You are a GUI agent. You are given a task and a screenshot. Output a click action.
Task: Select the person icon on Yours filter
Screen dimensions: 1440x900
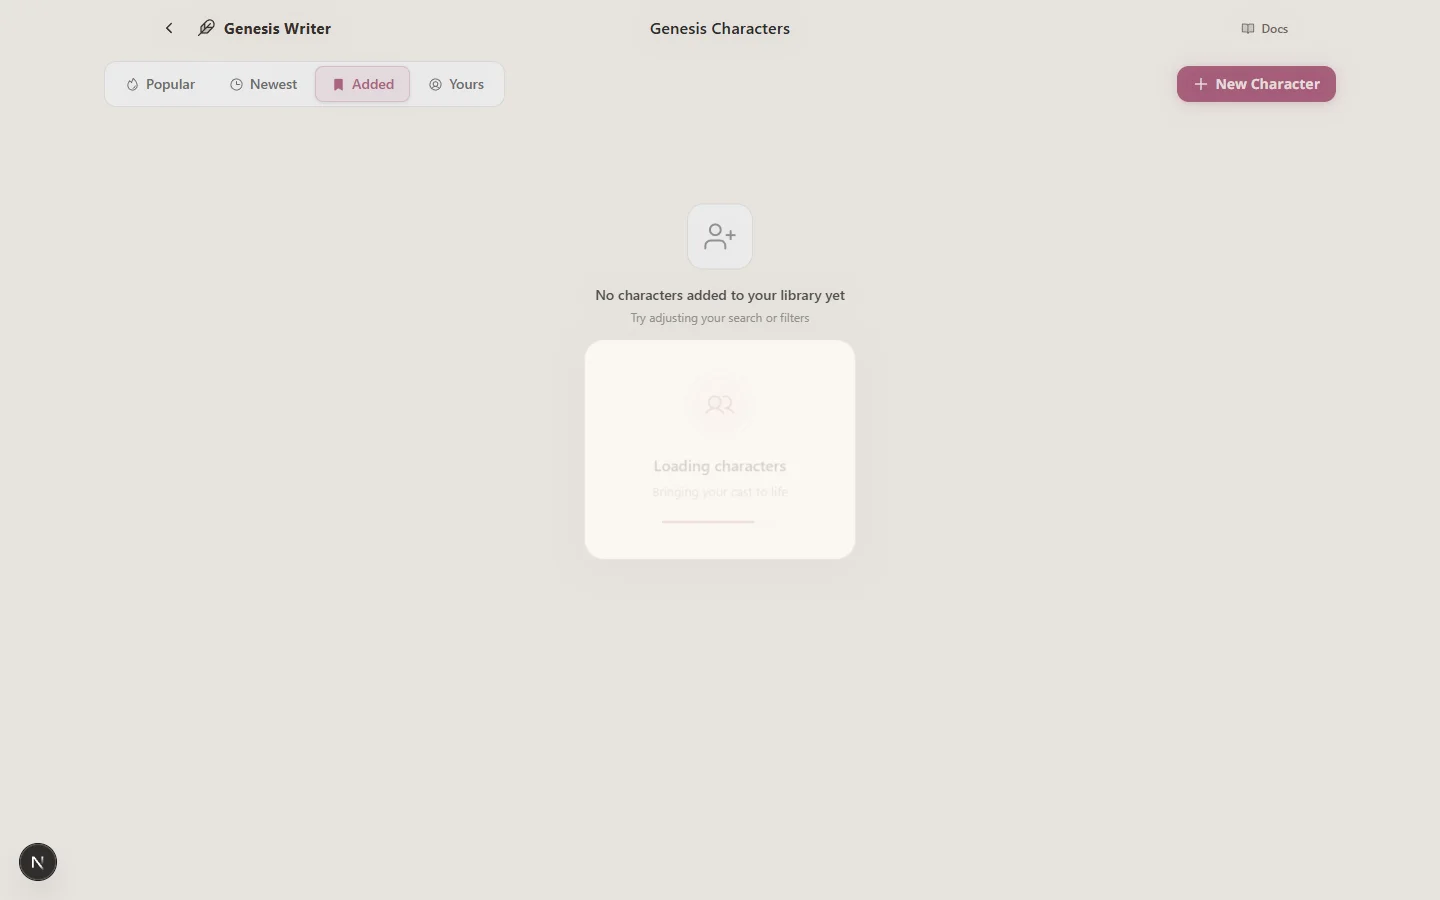point(436,84)
